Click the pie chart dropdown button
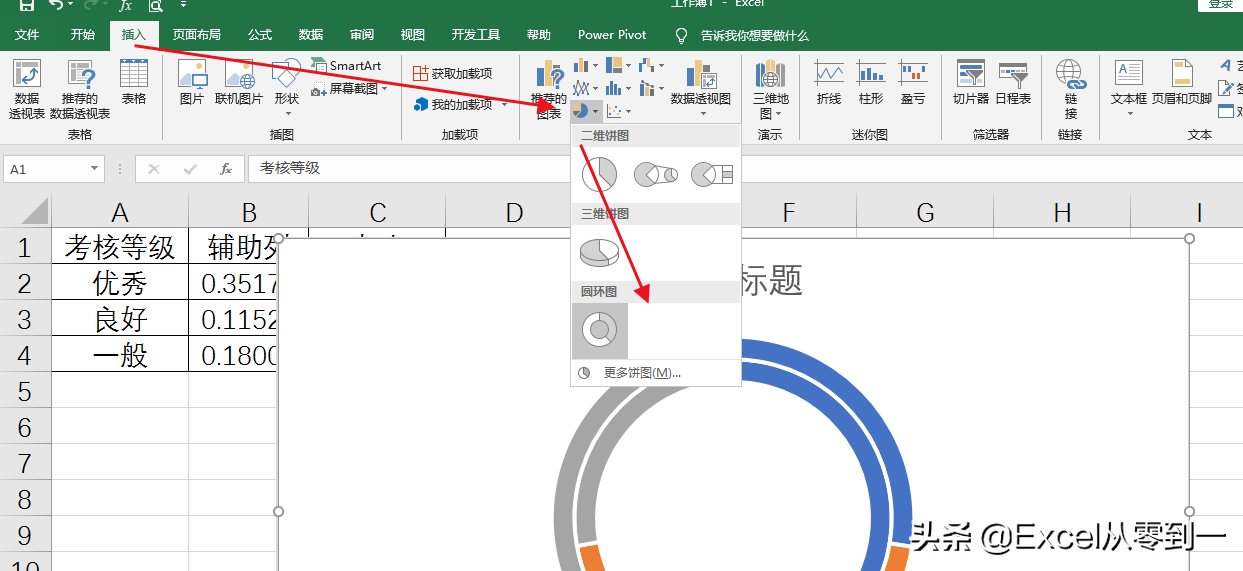 click(x=586, y=111)
